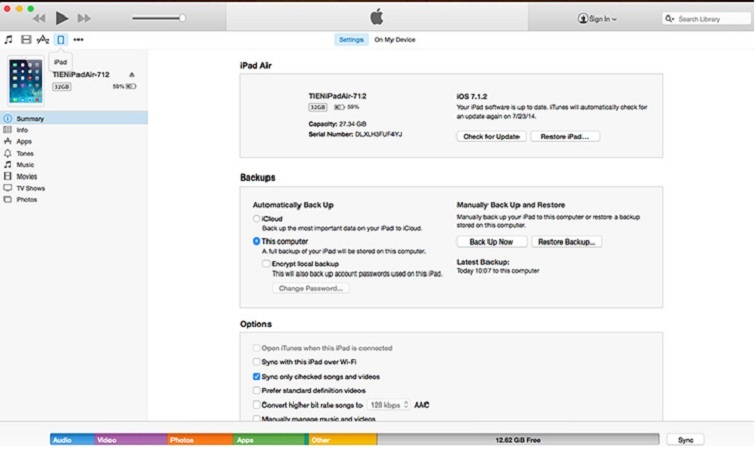Uncheck Sync only checked songs and videos
755x451 pixels.
click(257, 376)
